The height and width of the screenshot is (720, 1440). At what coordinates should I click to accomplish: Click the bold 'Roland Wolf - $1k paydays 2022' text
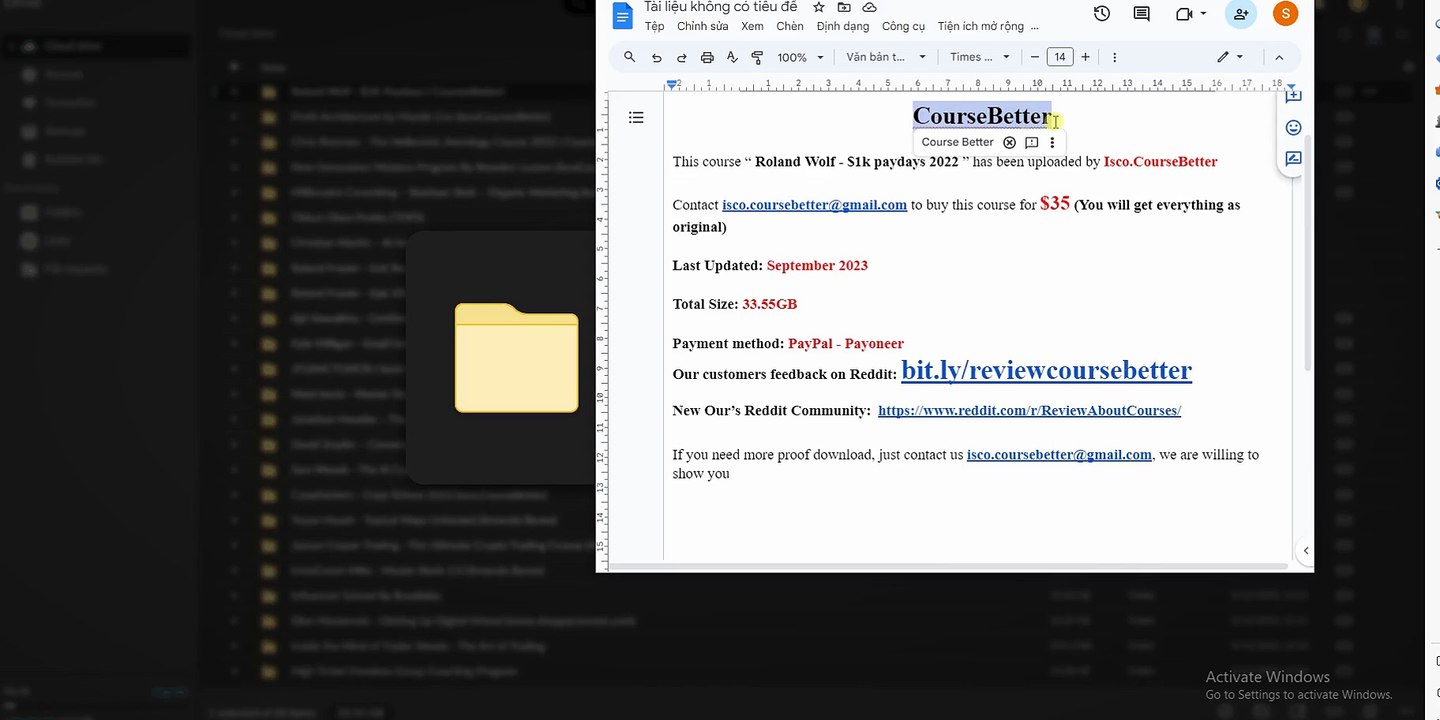coord(857,161)
